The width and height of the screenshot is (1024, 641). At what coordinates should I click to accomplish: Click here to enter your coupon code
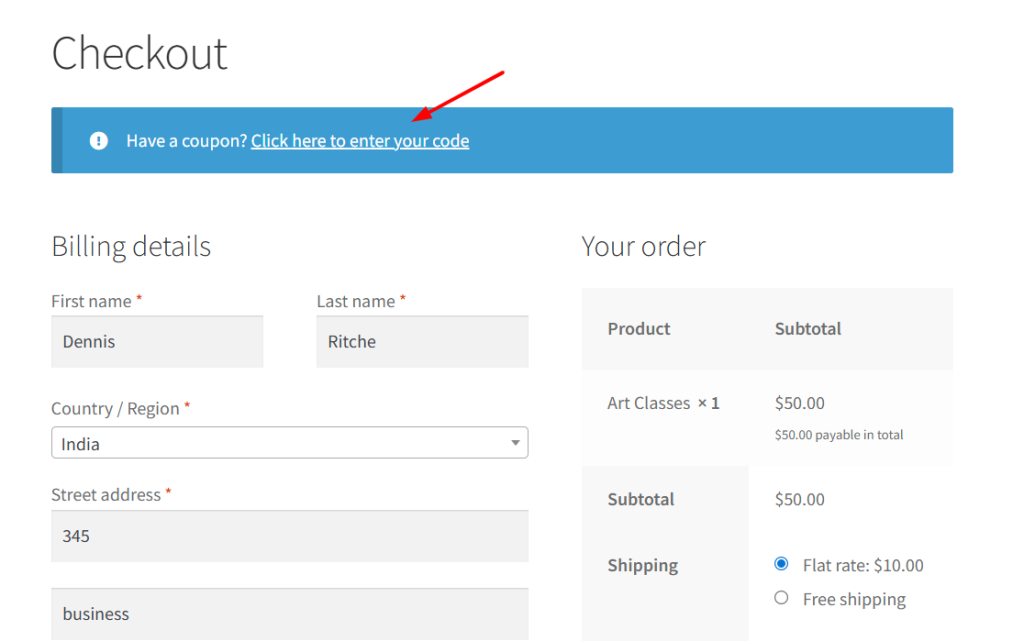(359, 140)
